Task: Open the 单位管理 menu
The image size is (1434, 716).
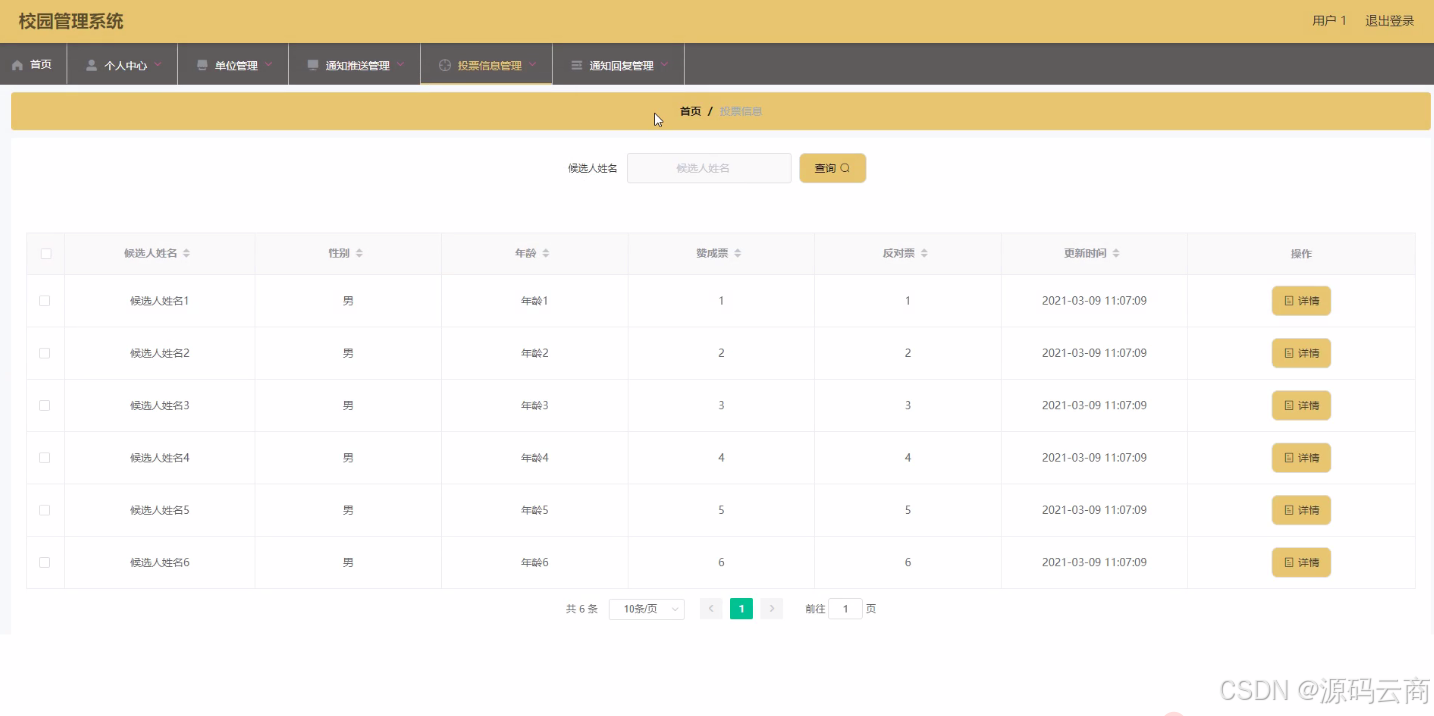Action: (x=233, y=64)
